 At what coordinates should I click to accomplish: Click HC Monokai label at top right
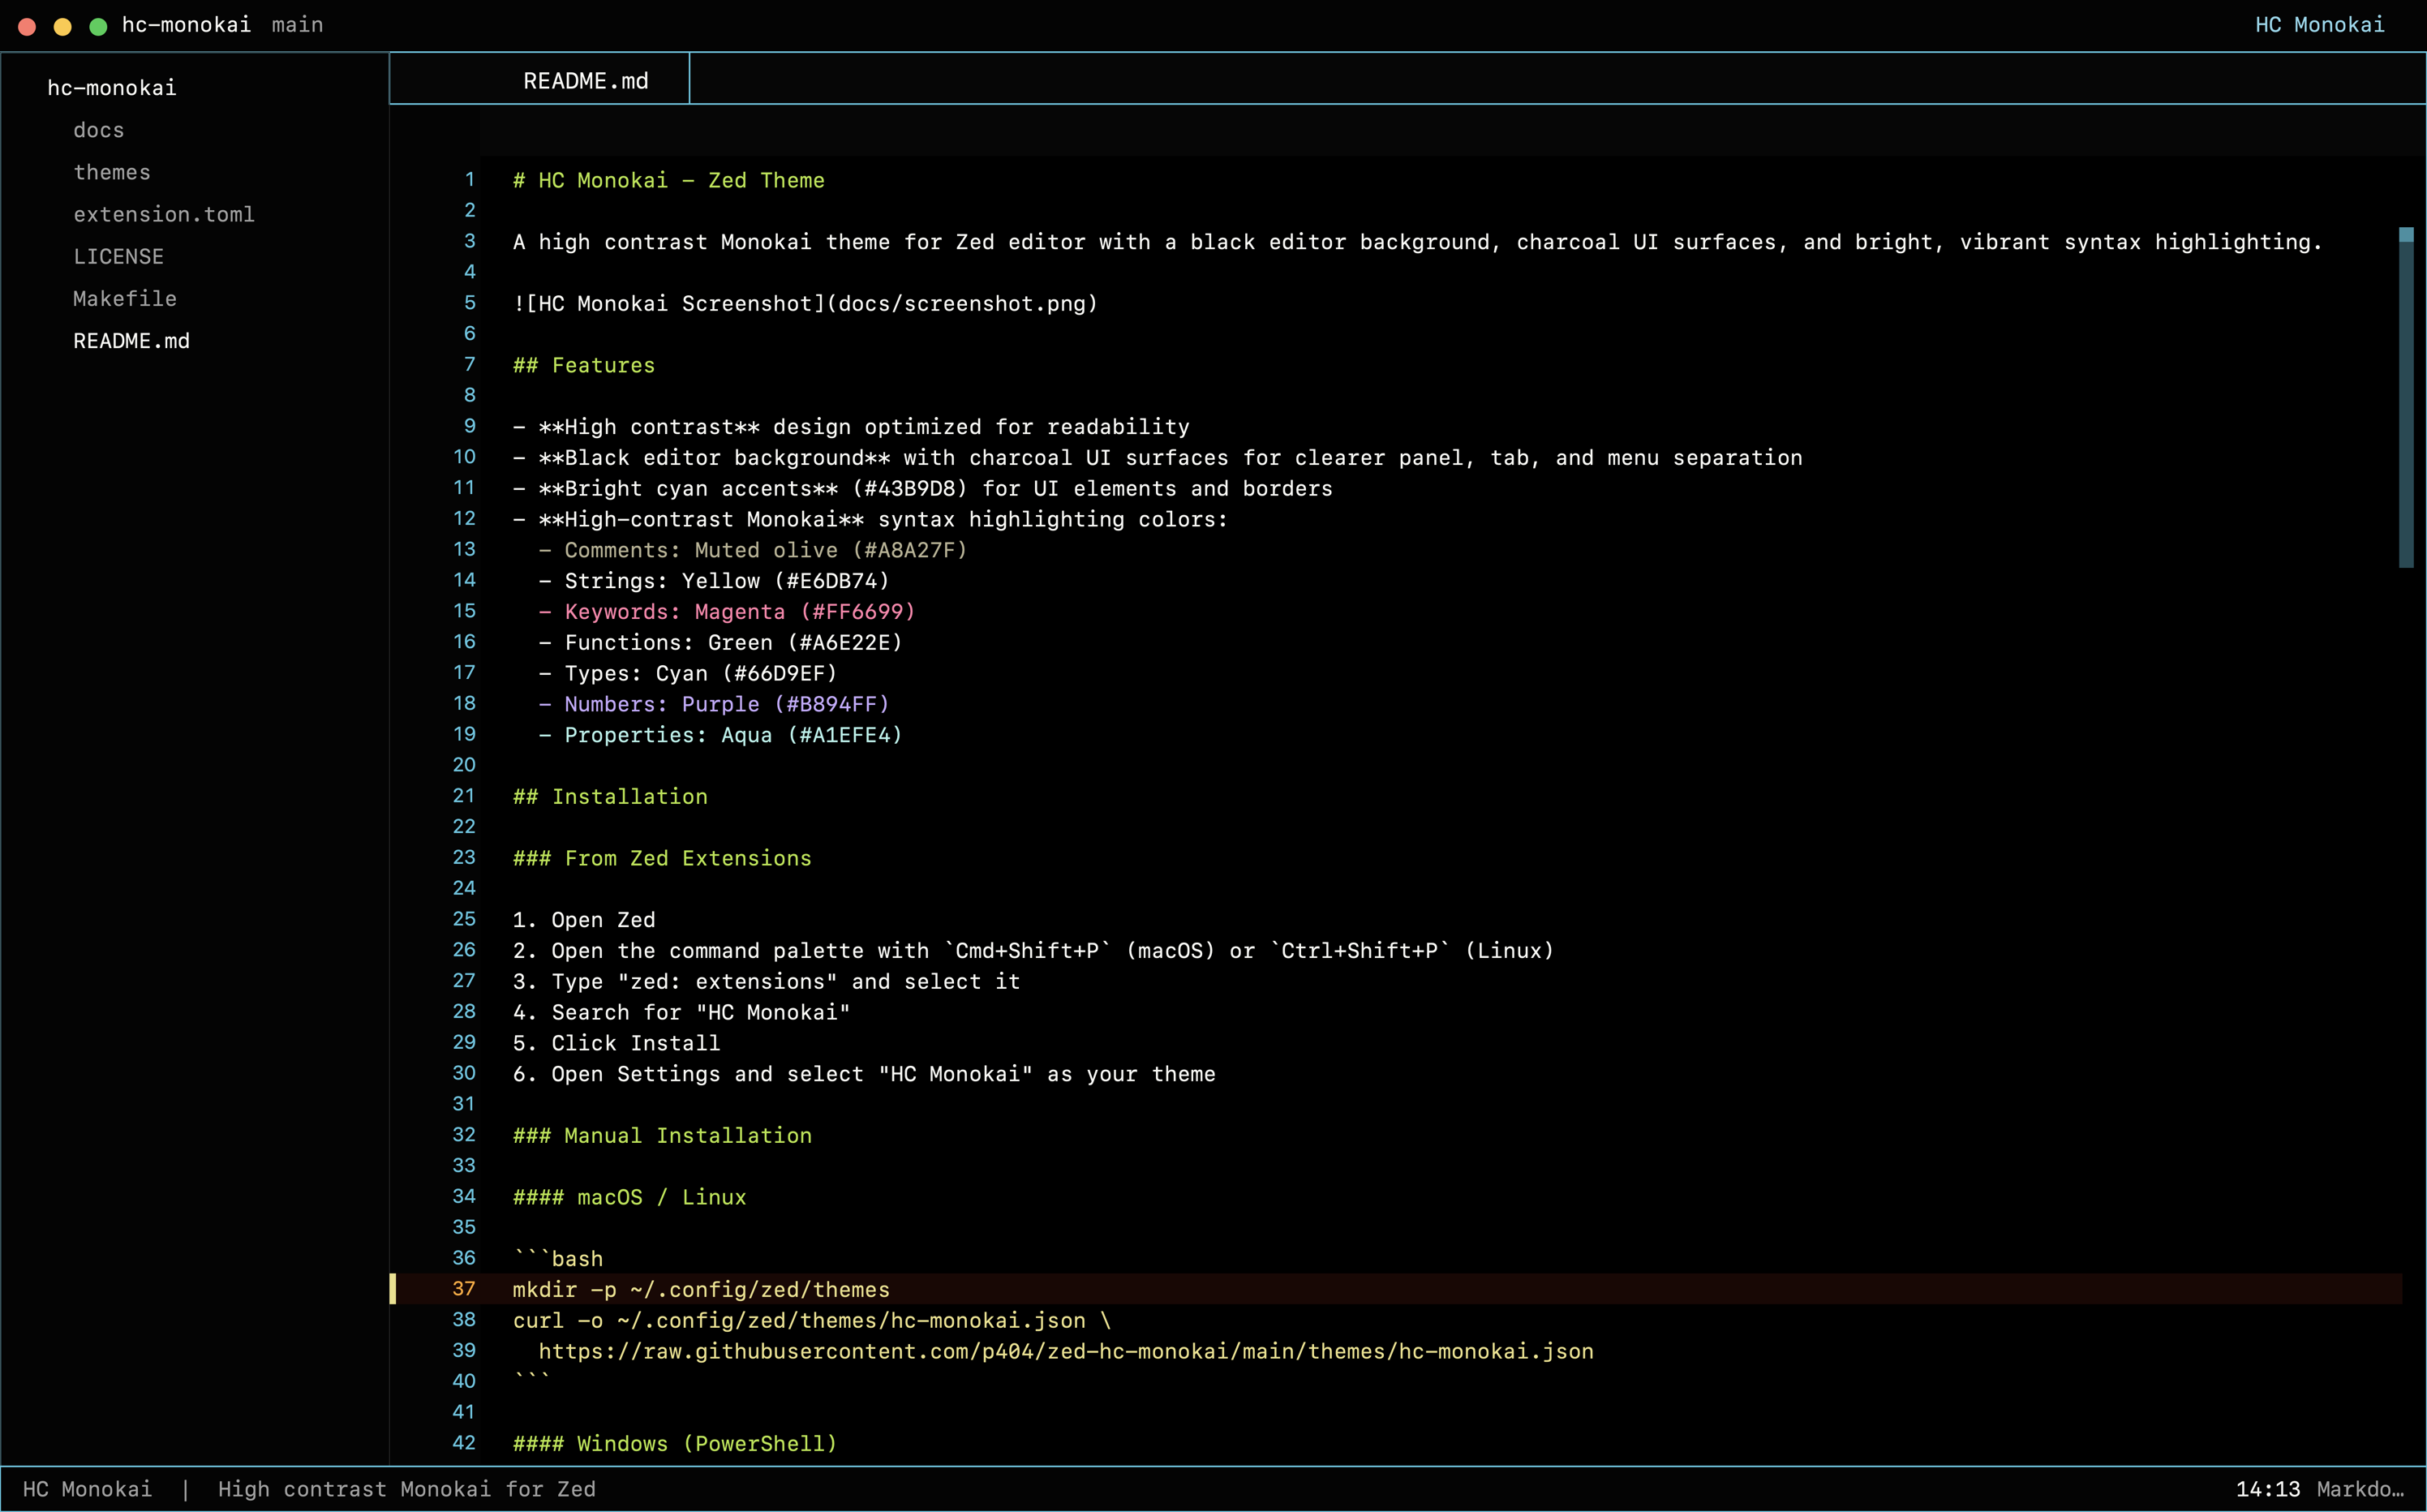pos(2319,25)
